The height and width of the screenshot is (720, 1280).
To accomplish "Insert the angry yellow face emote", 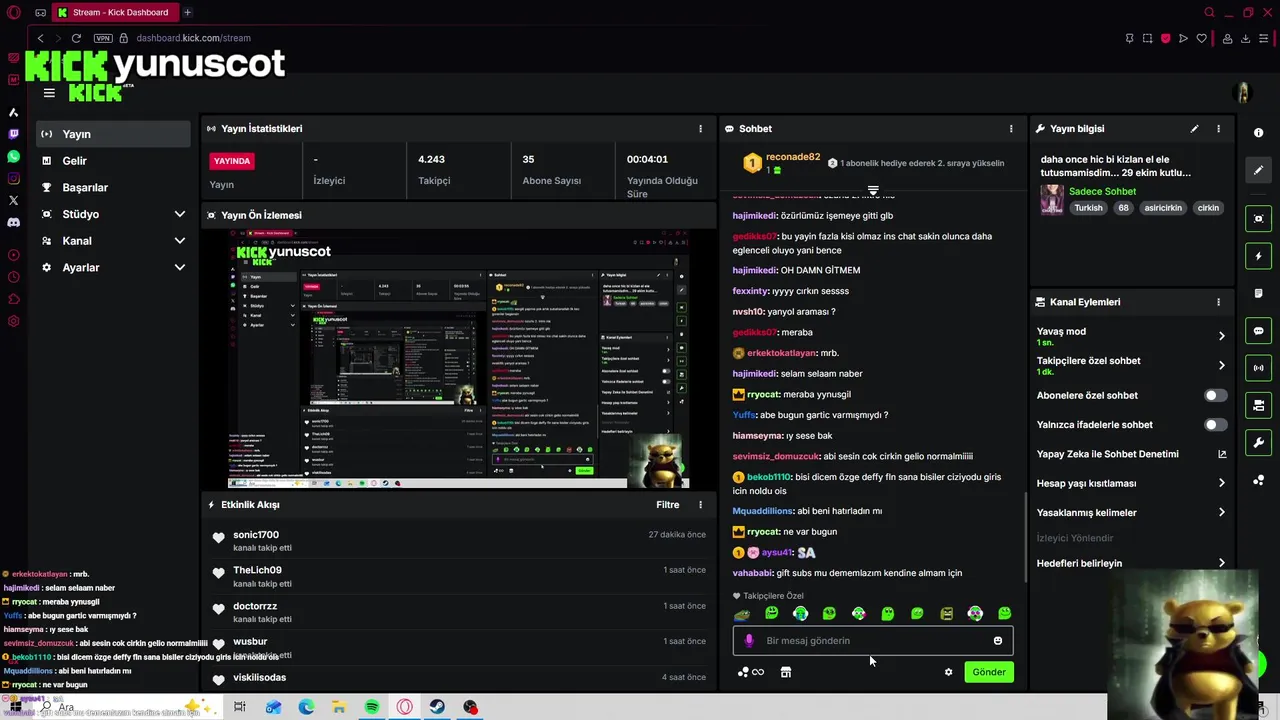I will click(946, 614).
